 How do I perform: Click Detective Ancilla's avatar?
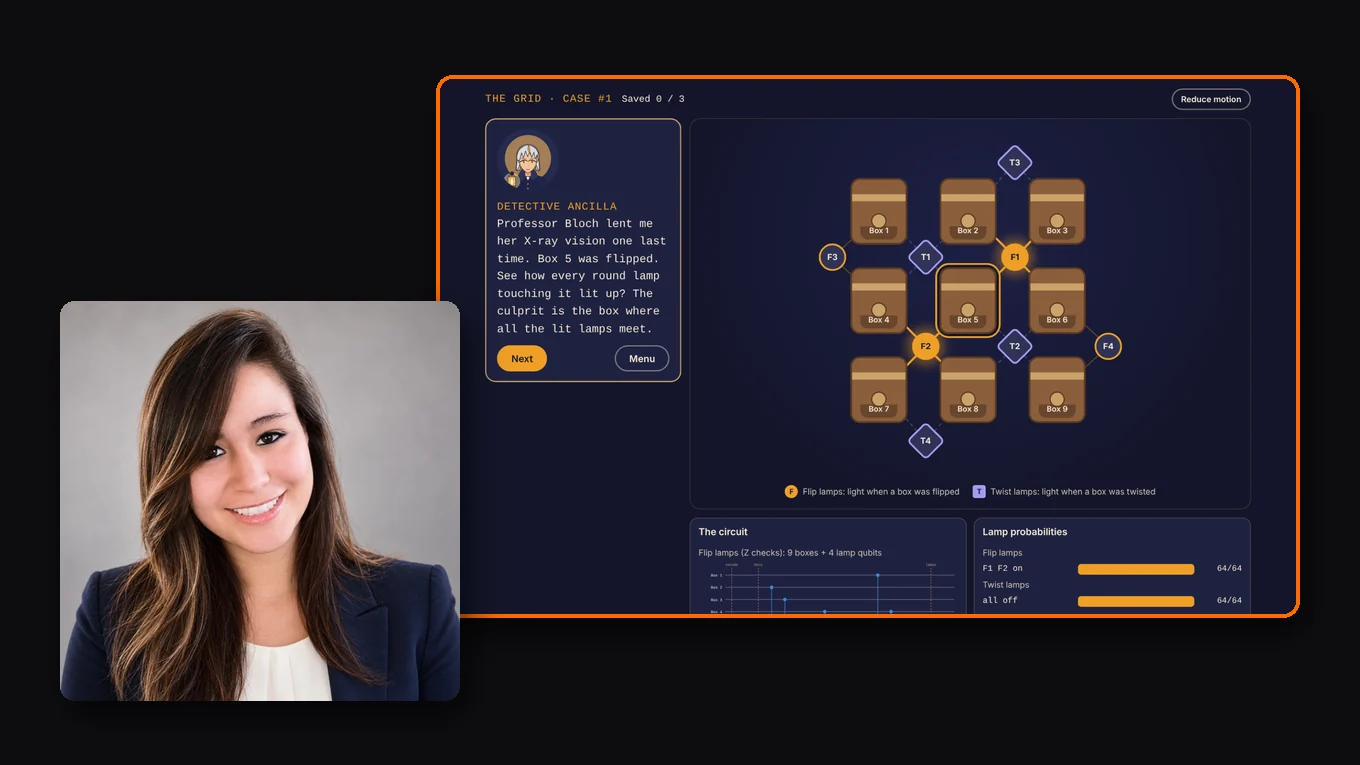pyautogui.click(x=527, y=161)
